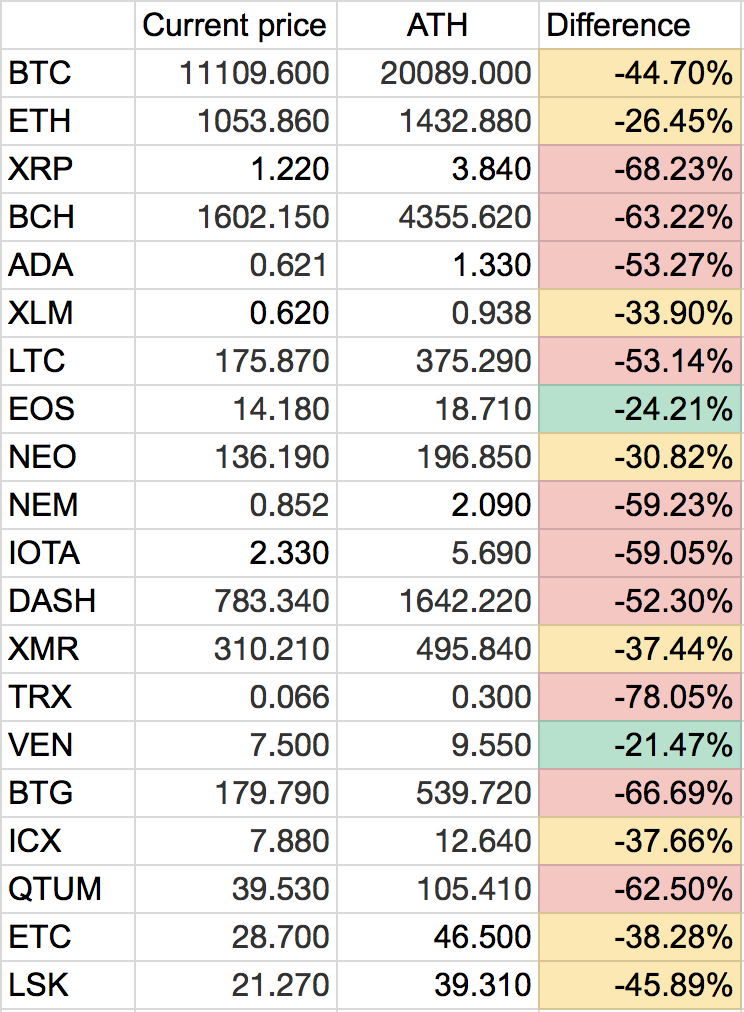The height and width of the screenshot is (1012, 744).
Task: Select VEN difference cell -21.47%
Action: click(x=673, y=745)
